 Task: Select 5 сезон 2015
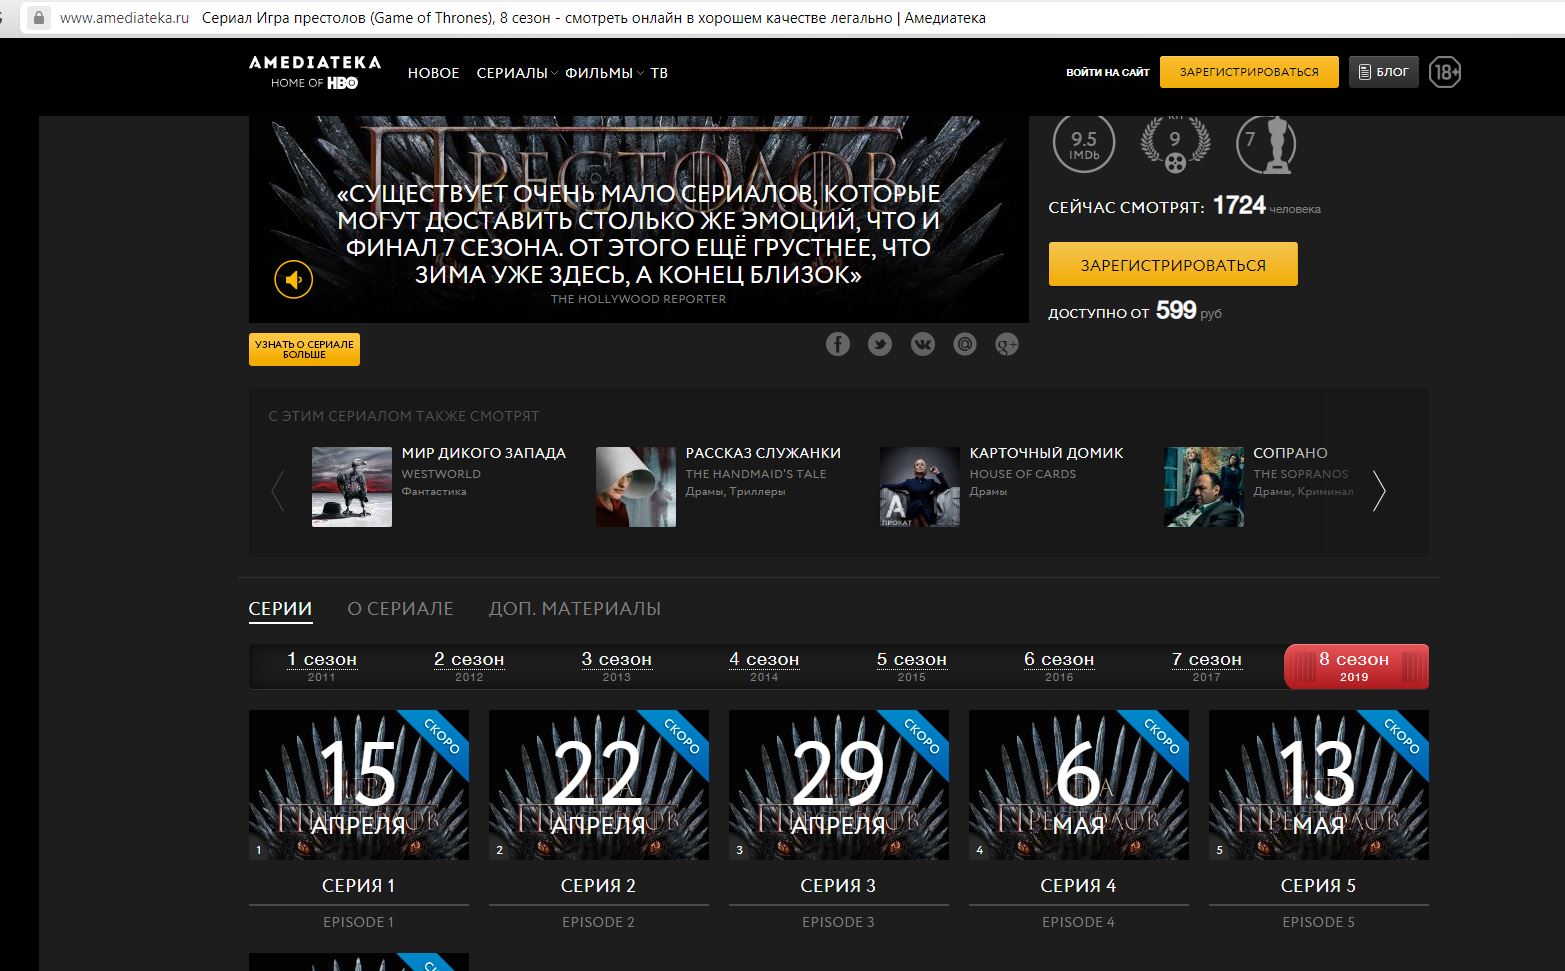pos(912,666)
